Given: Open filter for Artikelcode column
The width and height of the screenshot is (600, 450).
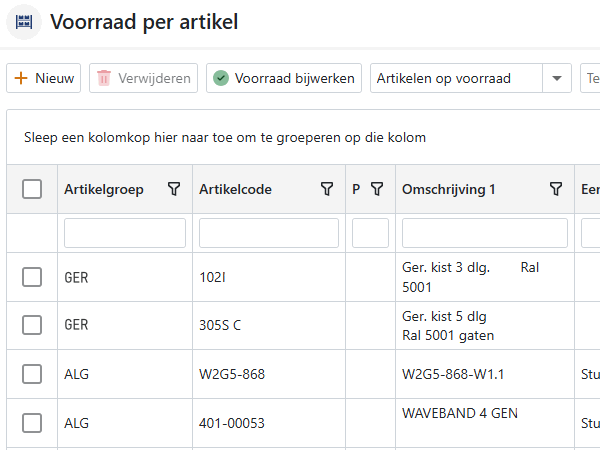Looking at the screenshot, I should tap(326, 189).
